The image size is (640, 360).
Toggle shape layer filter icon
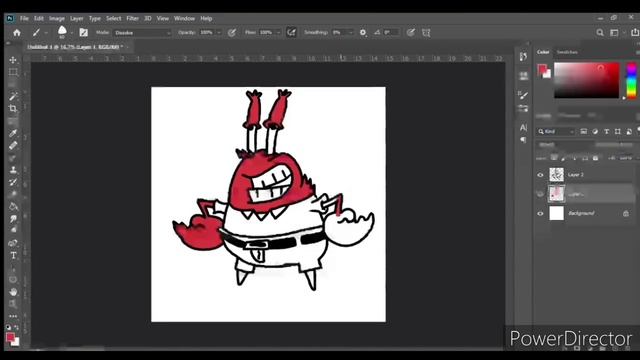pyautogui.click(x=618, y=131)
